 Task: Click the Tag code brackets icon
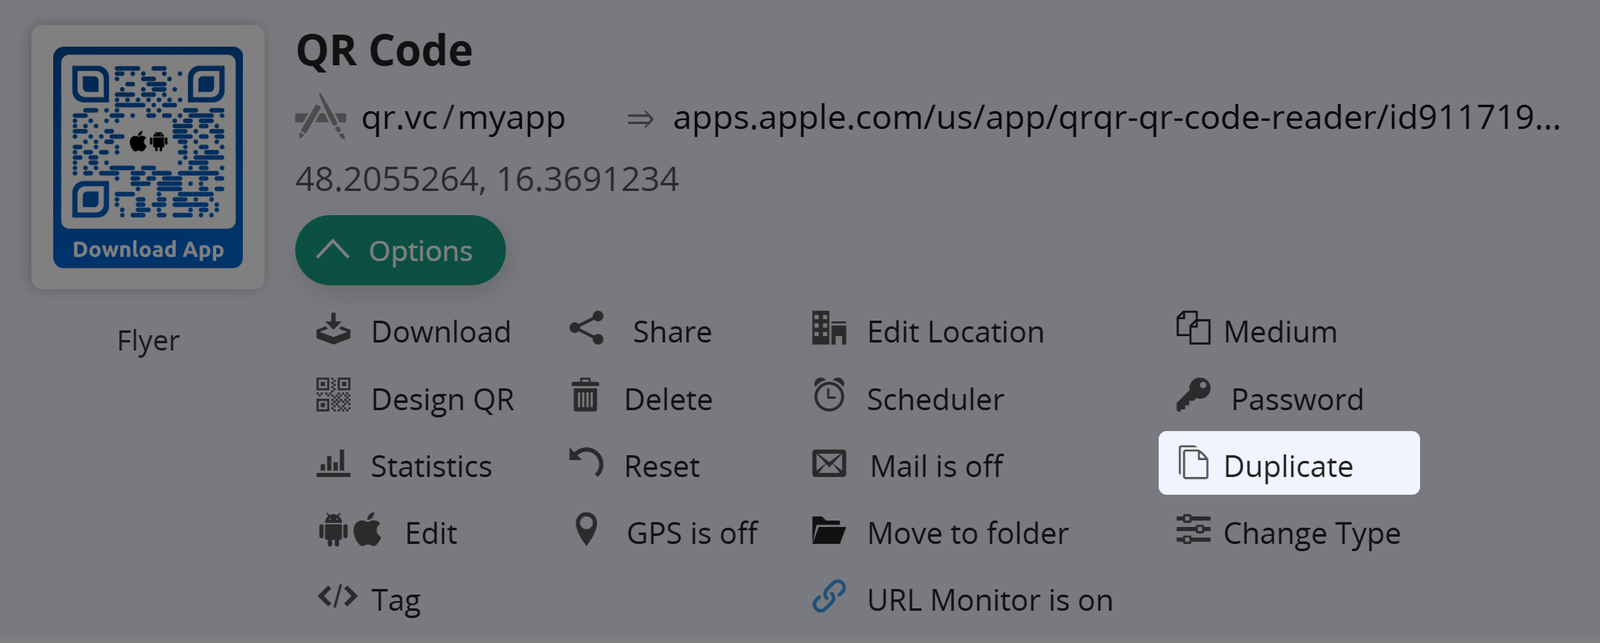click(x=337, y=598)
